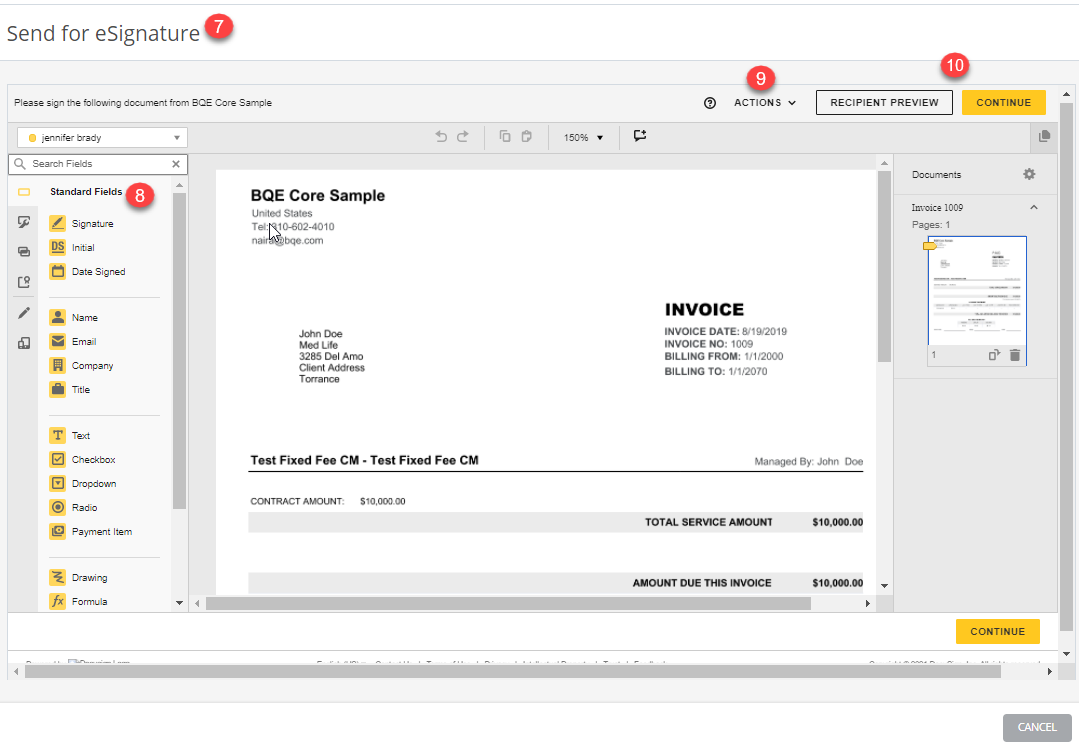1079x746 pixels.
Task: Open the ACTIONS menu
Action: tap(765, 103)
